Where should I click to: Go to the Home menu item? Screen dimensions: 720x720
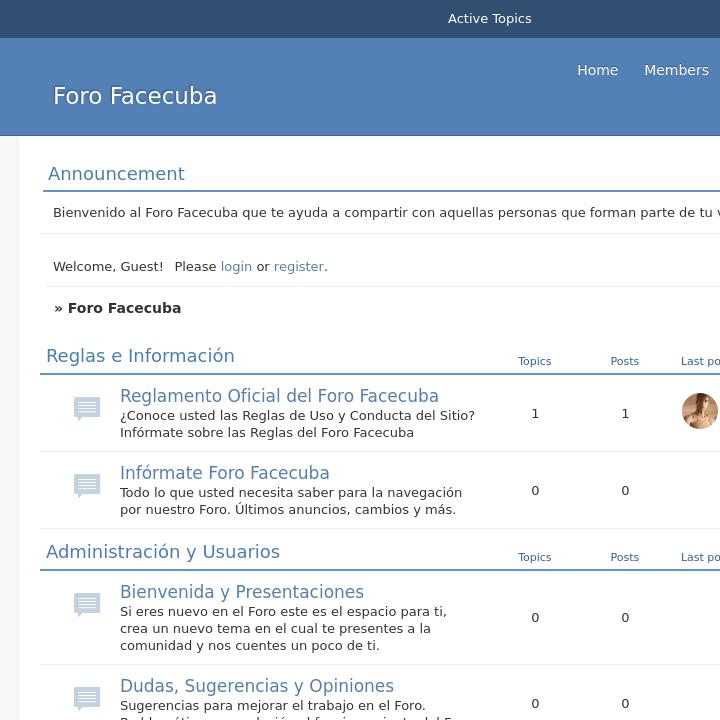597,70
